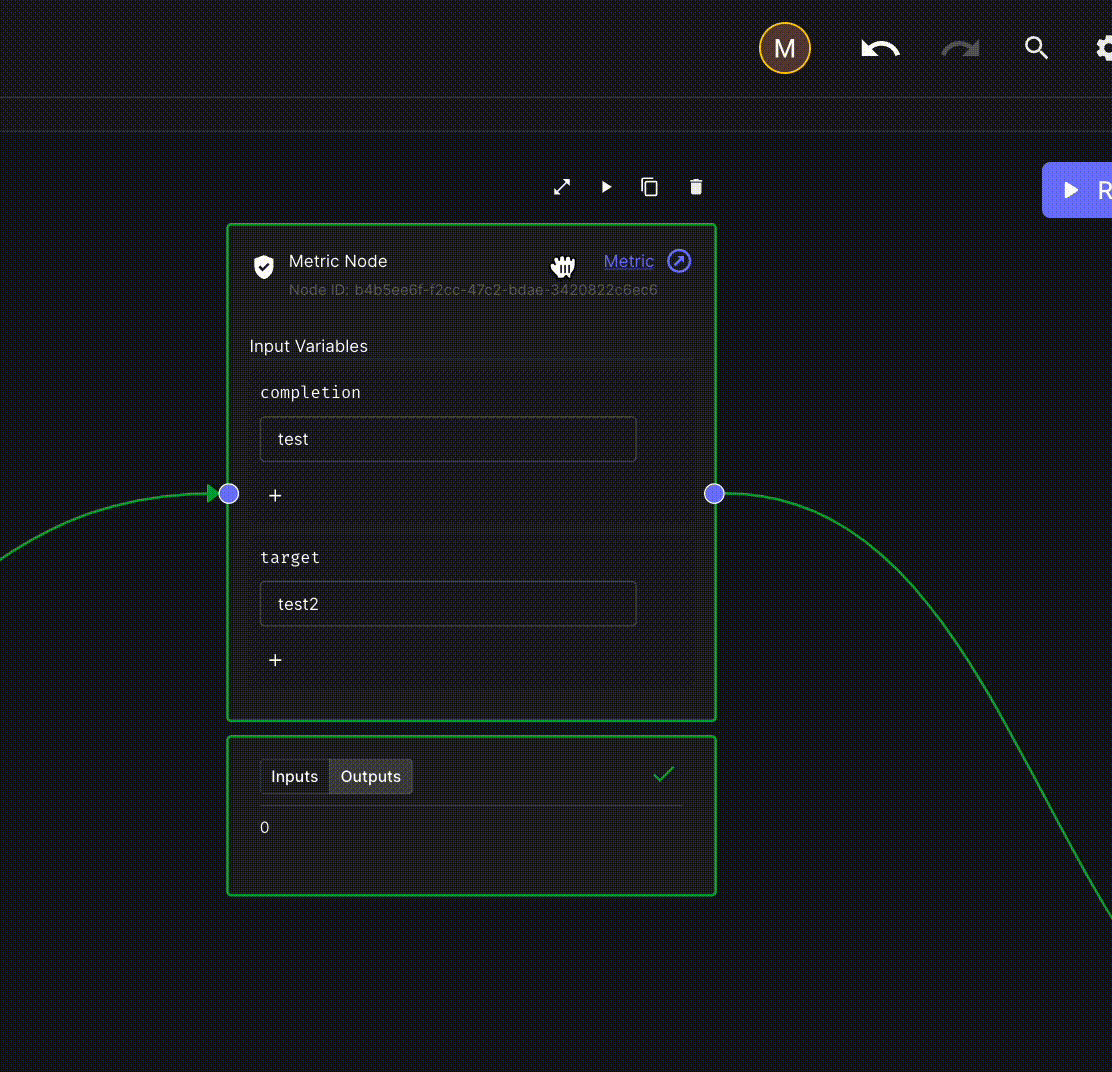The height and width of the screenshot is (1072, 1112).
Task: Open the metric external arrow icon
Action: coord(679,261)
